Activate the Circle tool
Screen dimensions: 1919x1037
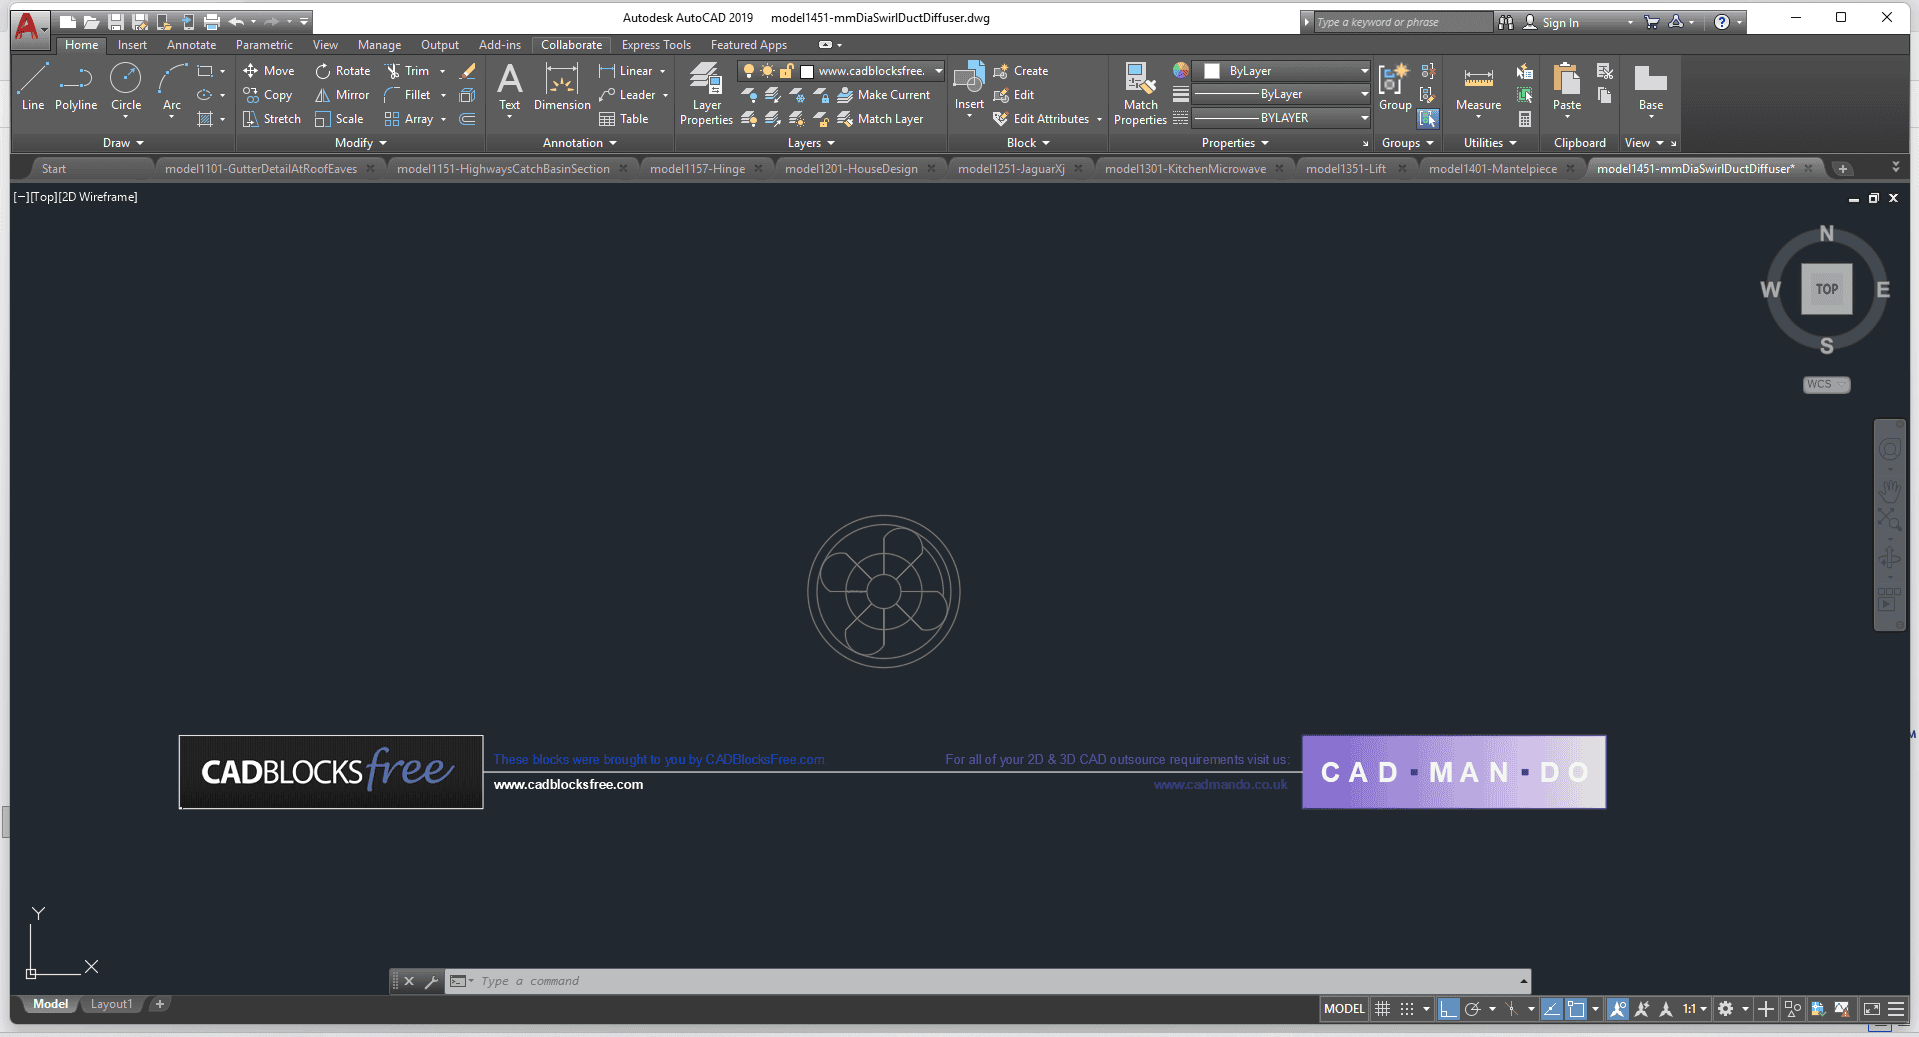click(126, 87)
